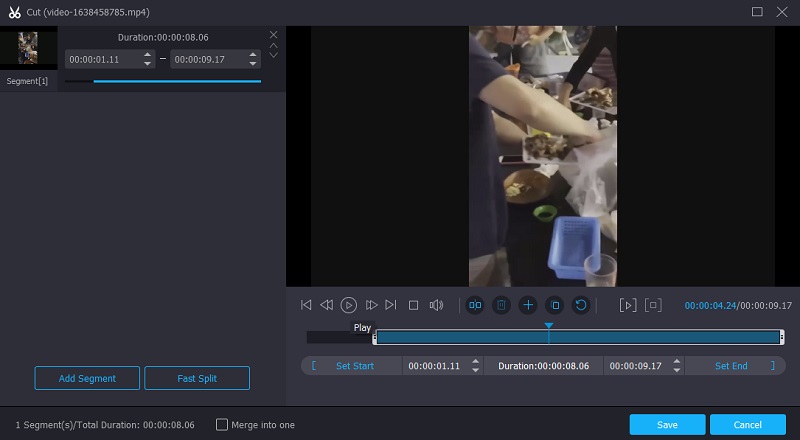Delete segment with trash icon
Image resolution: width=800 pixels, height=440 pixels.
pos(501,305)
